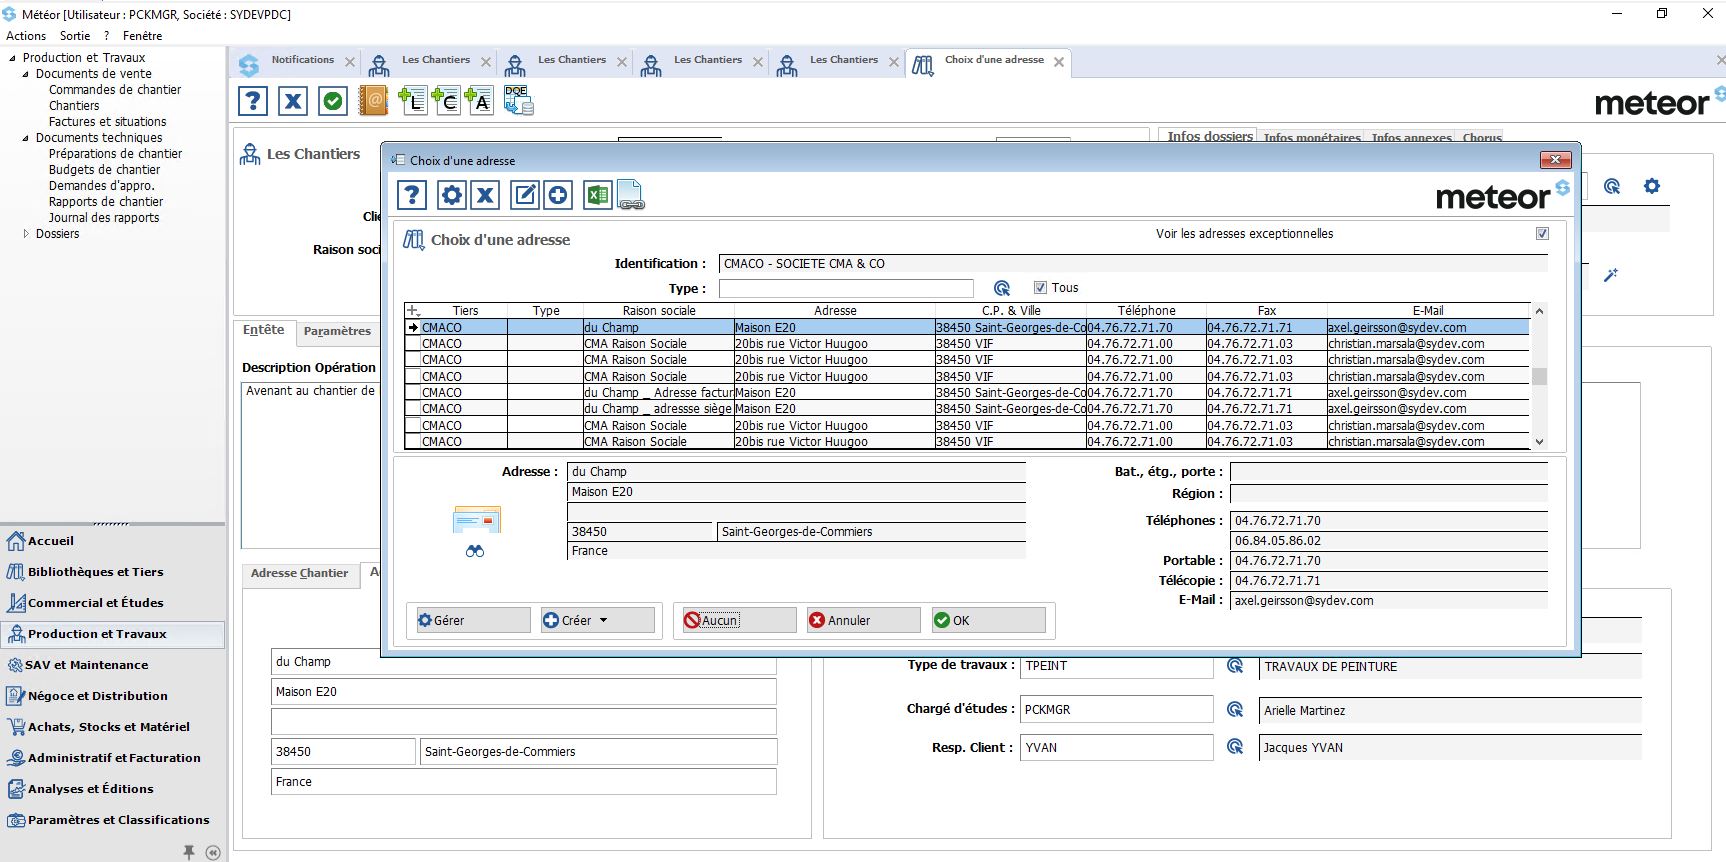Switch to the Notifications tab

coord(302,60)
